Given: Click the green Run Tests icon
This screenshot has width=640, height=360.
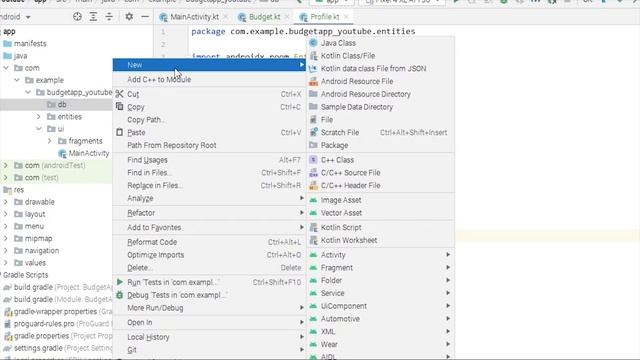Looking at the screenshot, I should 119,282.
